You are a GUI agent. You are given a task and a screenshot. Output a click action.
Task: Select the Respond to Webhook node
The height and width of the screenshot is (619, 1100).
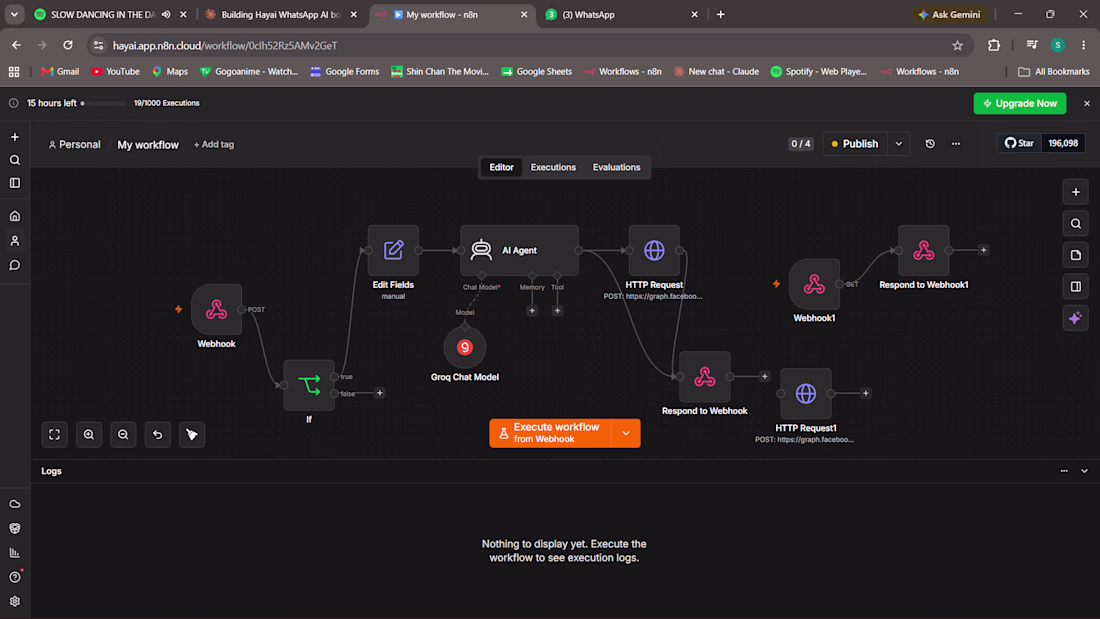tap(704, 377)
